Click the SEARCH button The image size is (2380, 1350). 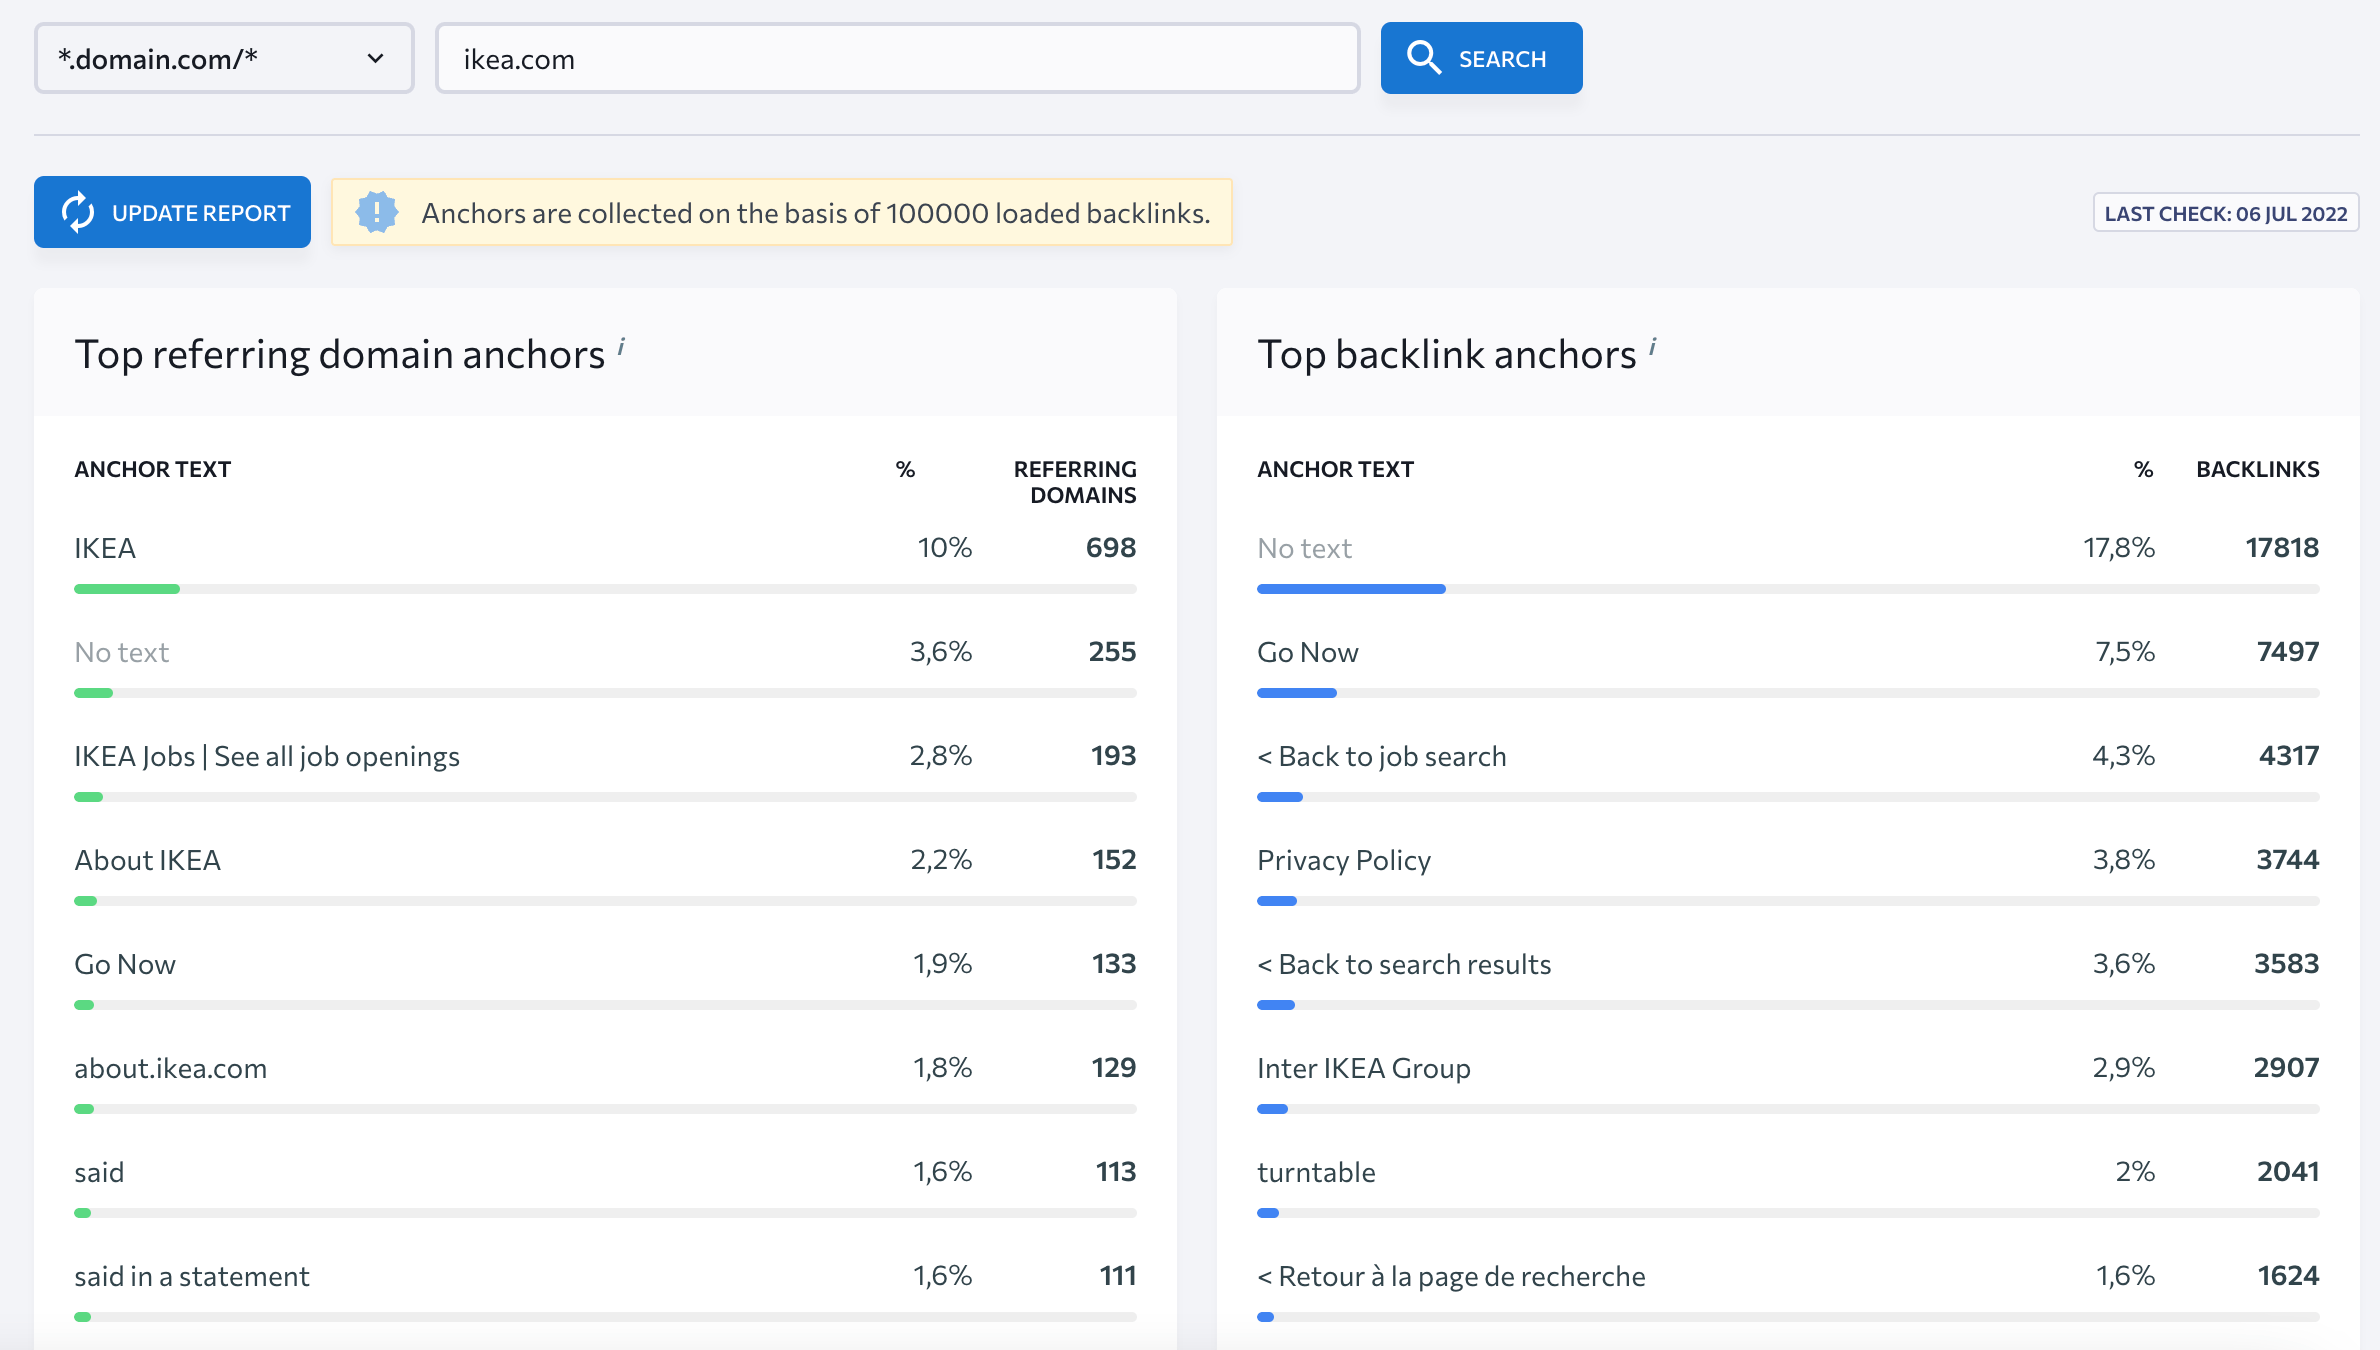1481,58
